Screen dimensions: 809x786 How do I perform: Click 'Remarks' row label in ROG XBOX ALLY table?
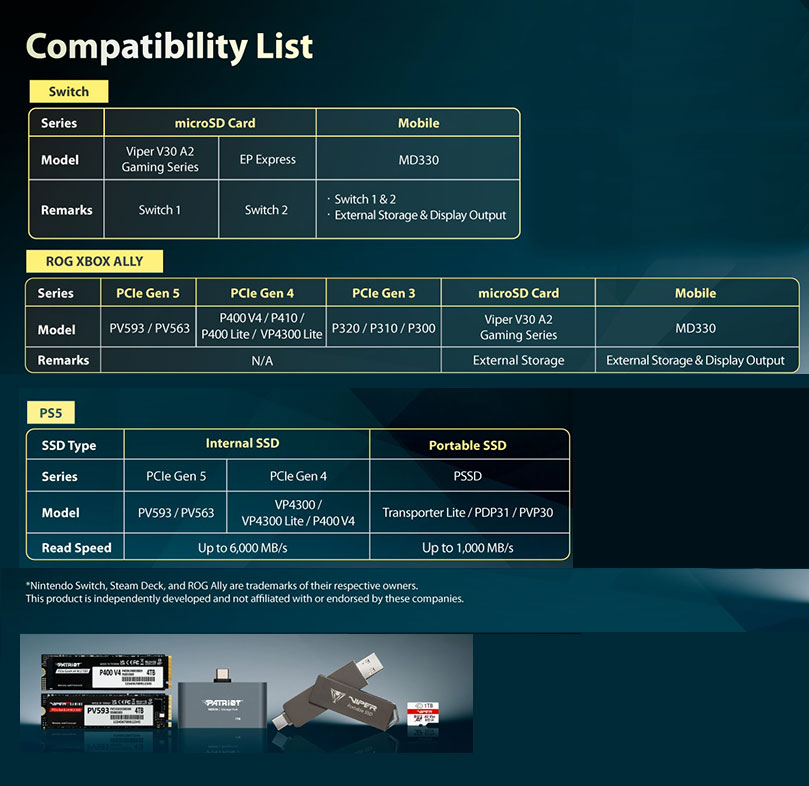63,360
